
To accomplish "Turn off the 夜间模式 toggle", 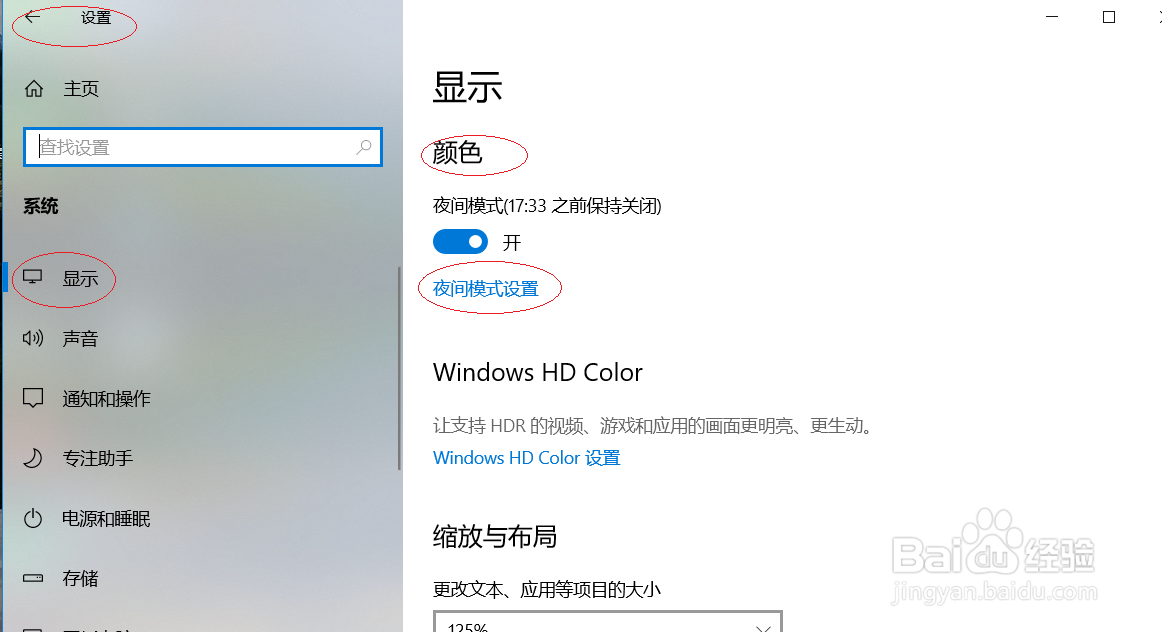I will coord(460,242).
